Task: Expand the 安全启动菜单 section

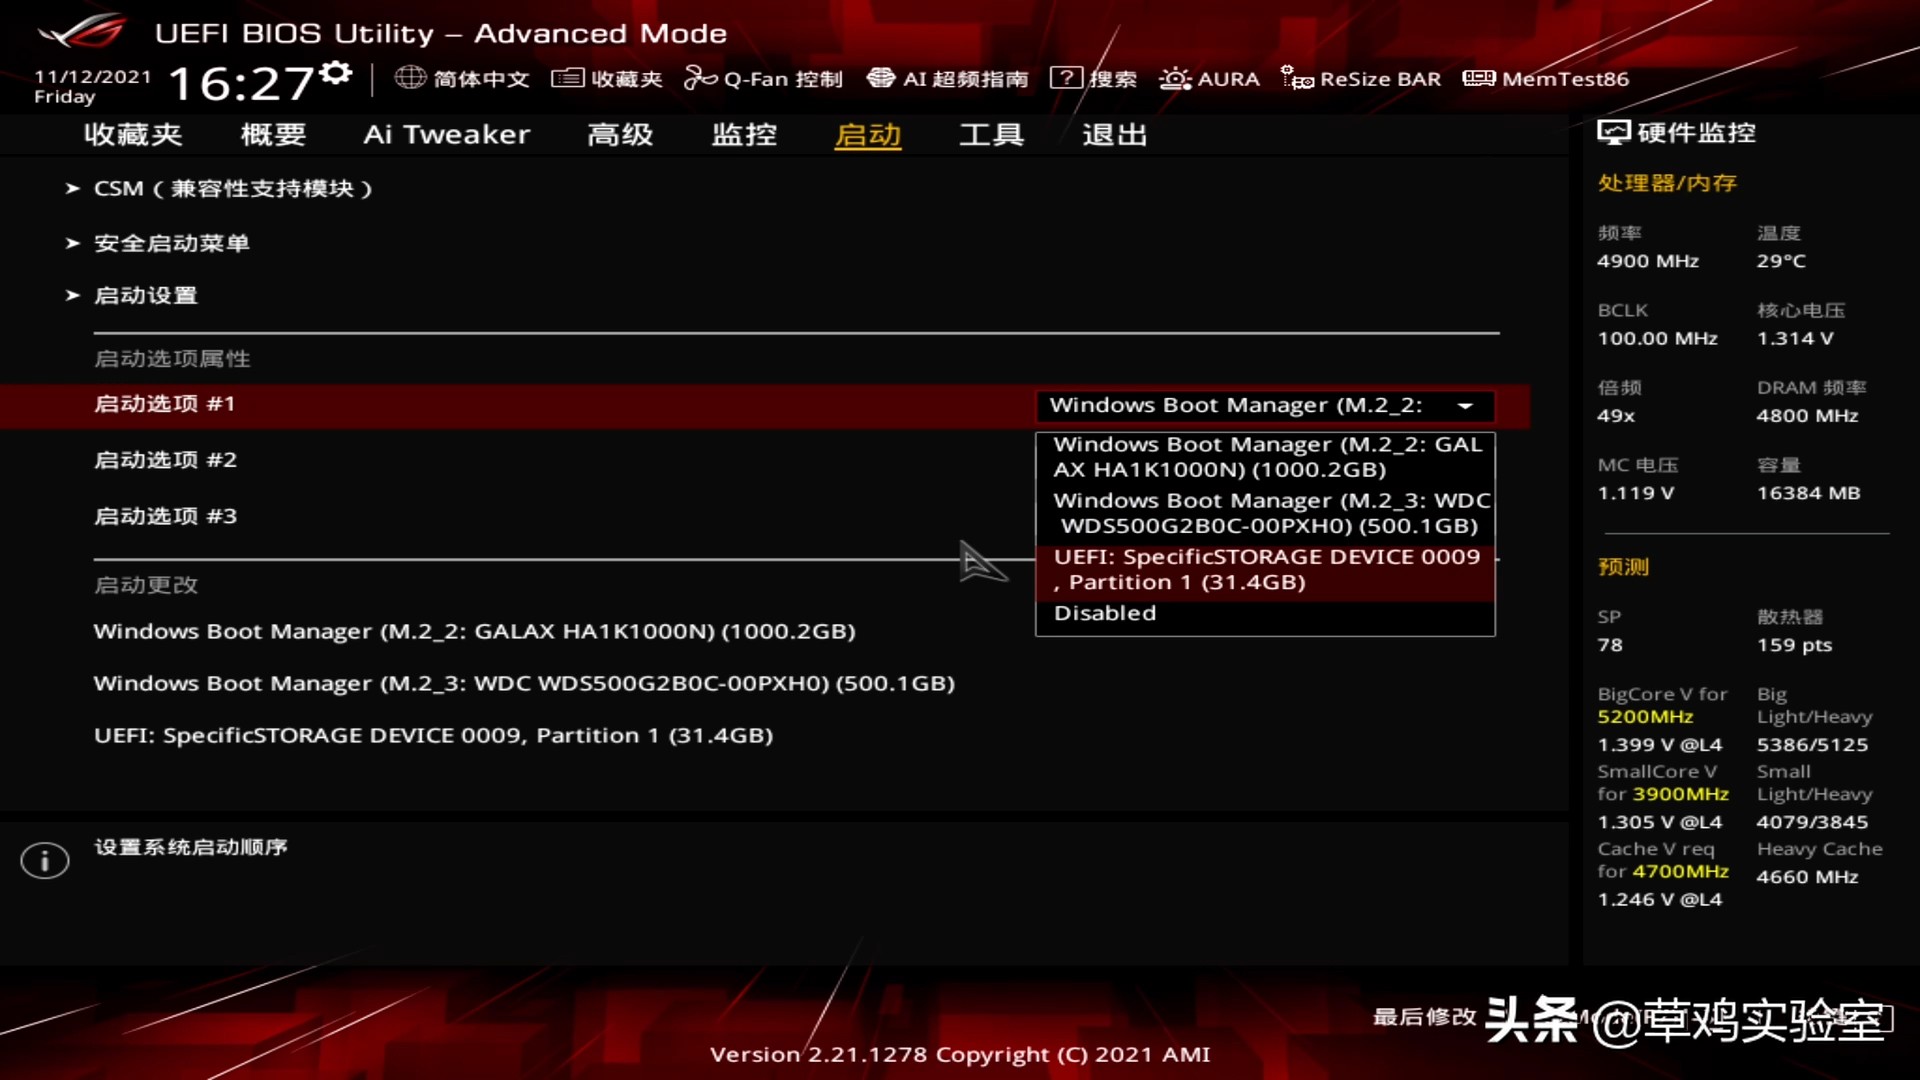Action: [x=171, y=242]
